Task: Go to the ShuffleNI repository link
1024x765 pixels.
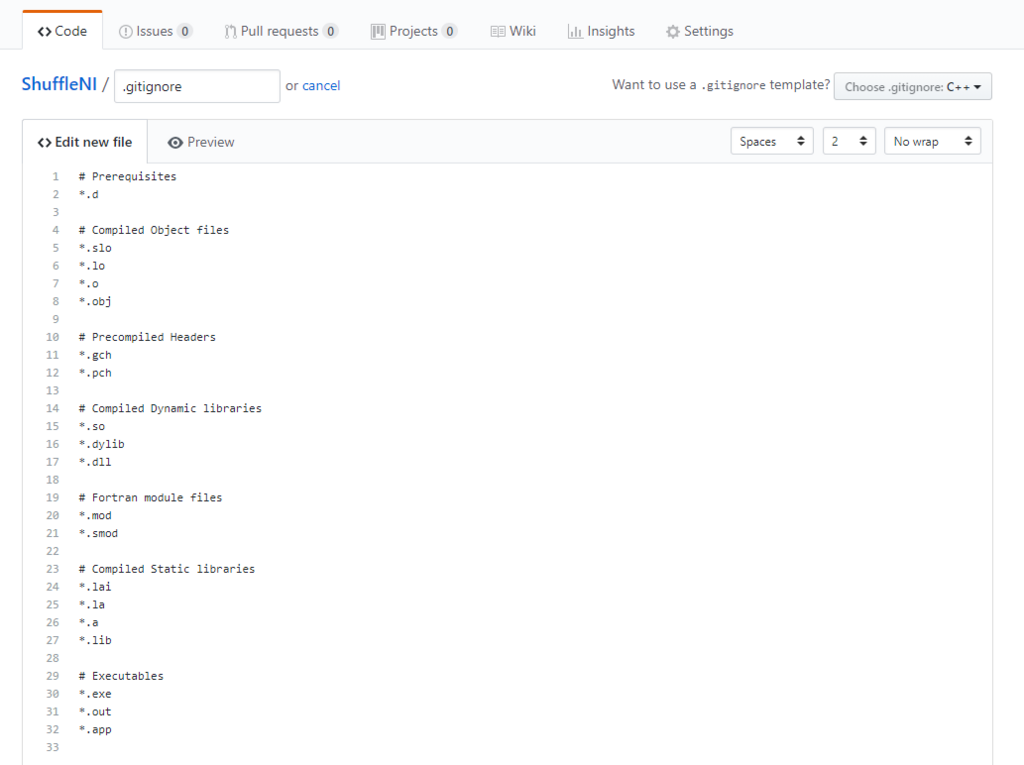Action: pyautogui.click(x=59, y=84)
